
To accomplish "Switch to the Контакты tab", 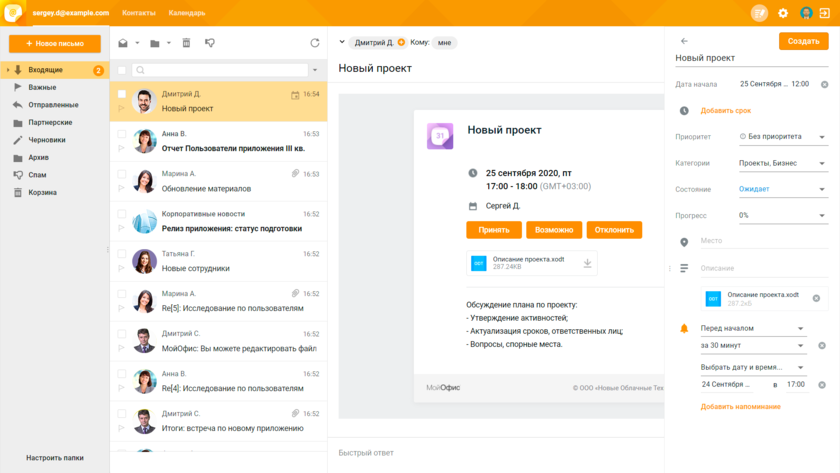I will (138, 13).
